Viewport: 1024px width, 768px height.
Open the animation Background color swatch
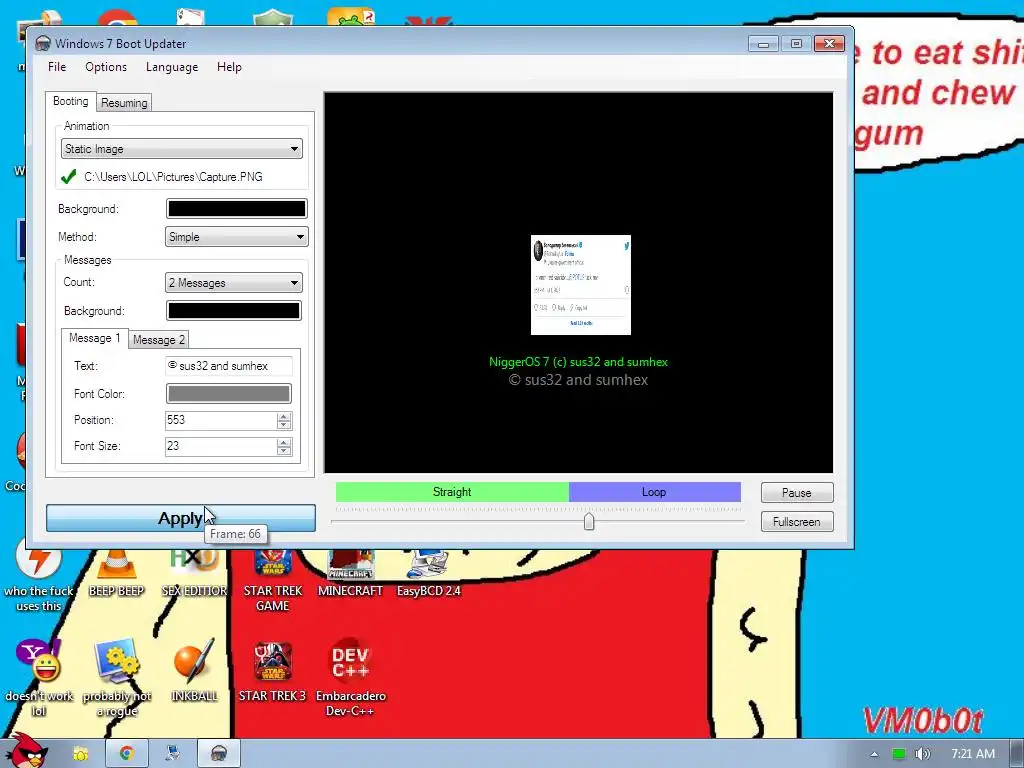pos(236,209)
